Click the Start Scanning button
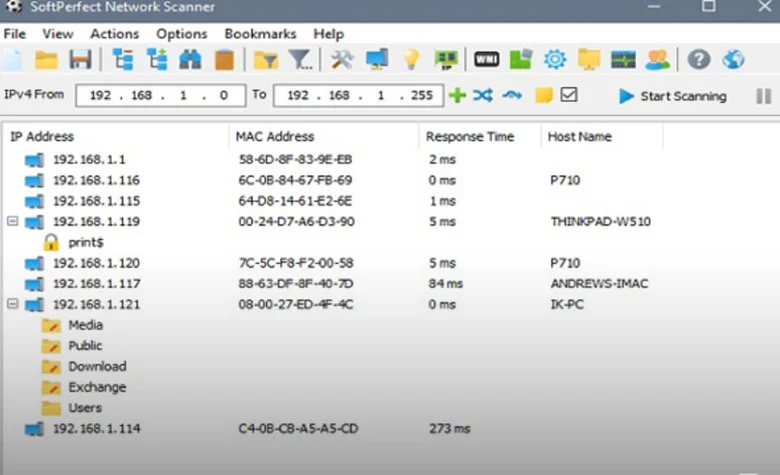This screenshot has height=475, width=780. pyautogui.click(x=673, y=96)
